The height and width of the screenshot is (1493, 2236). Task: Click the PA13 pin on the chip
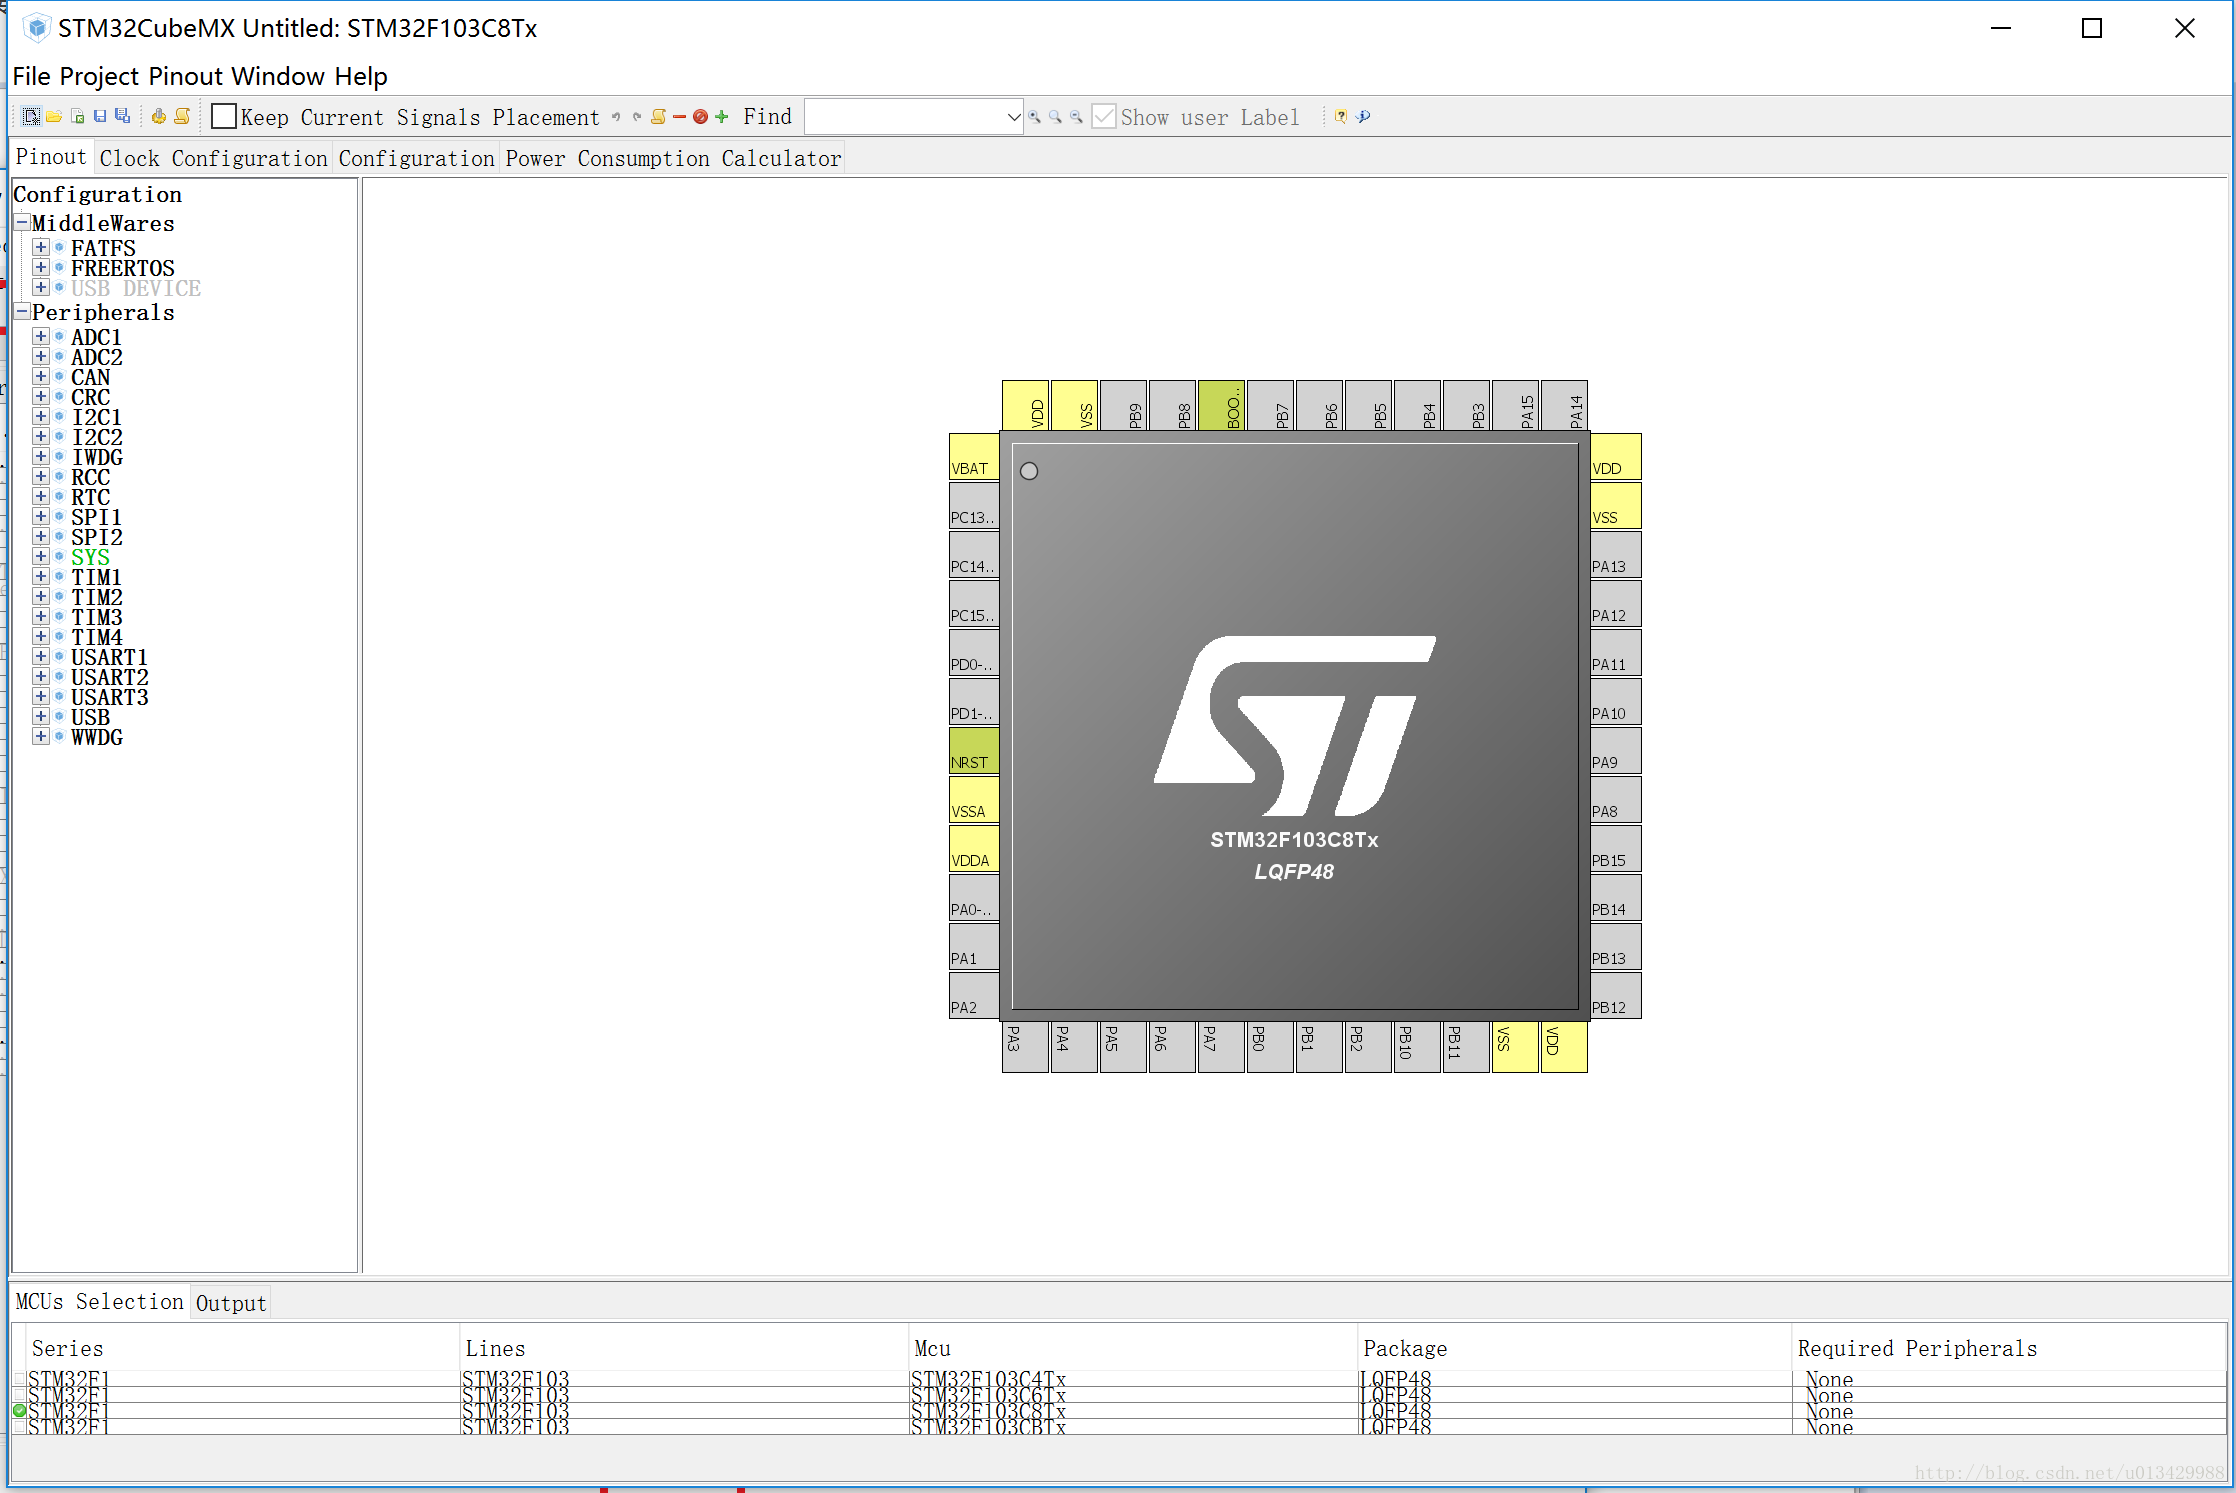click(1615, 555)
